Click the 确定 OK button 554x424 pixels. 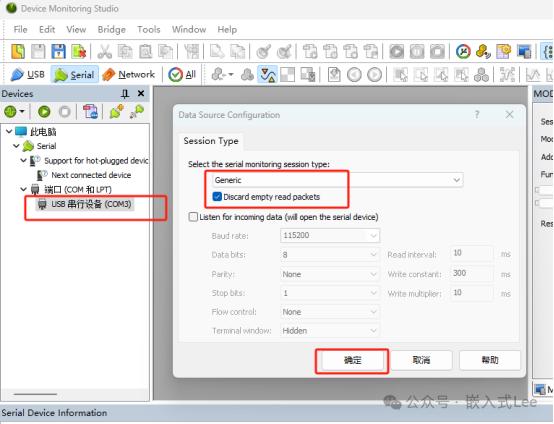(x=352, y=360)
